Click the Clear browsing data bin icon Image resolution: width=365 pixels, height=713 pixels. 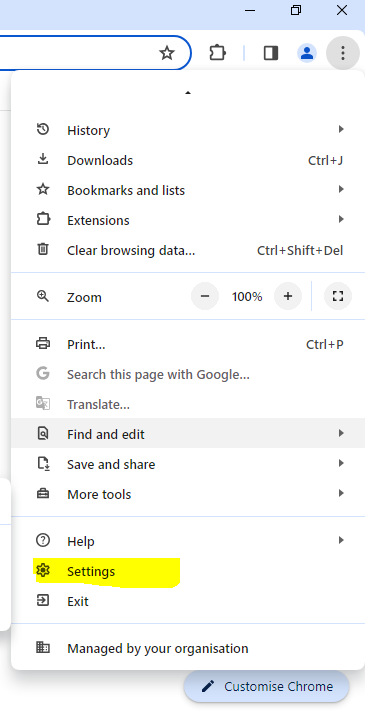click(43, 249)
